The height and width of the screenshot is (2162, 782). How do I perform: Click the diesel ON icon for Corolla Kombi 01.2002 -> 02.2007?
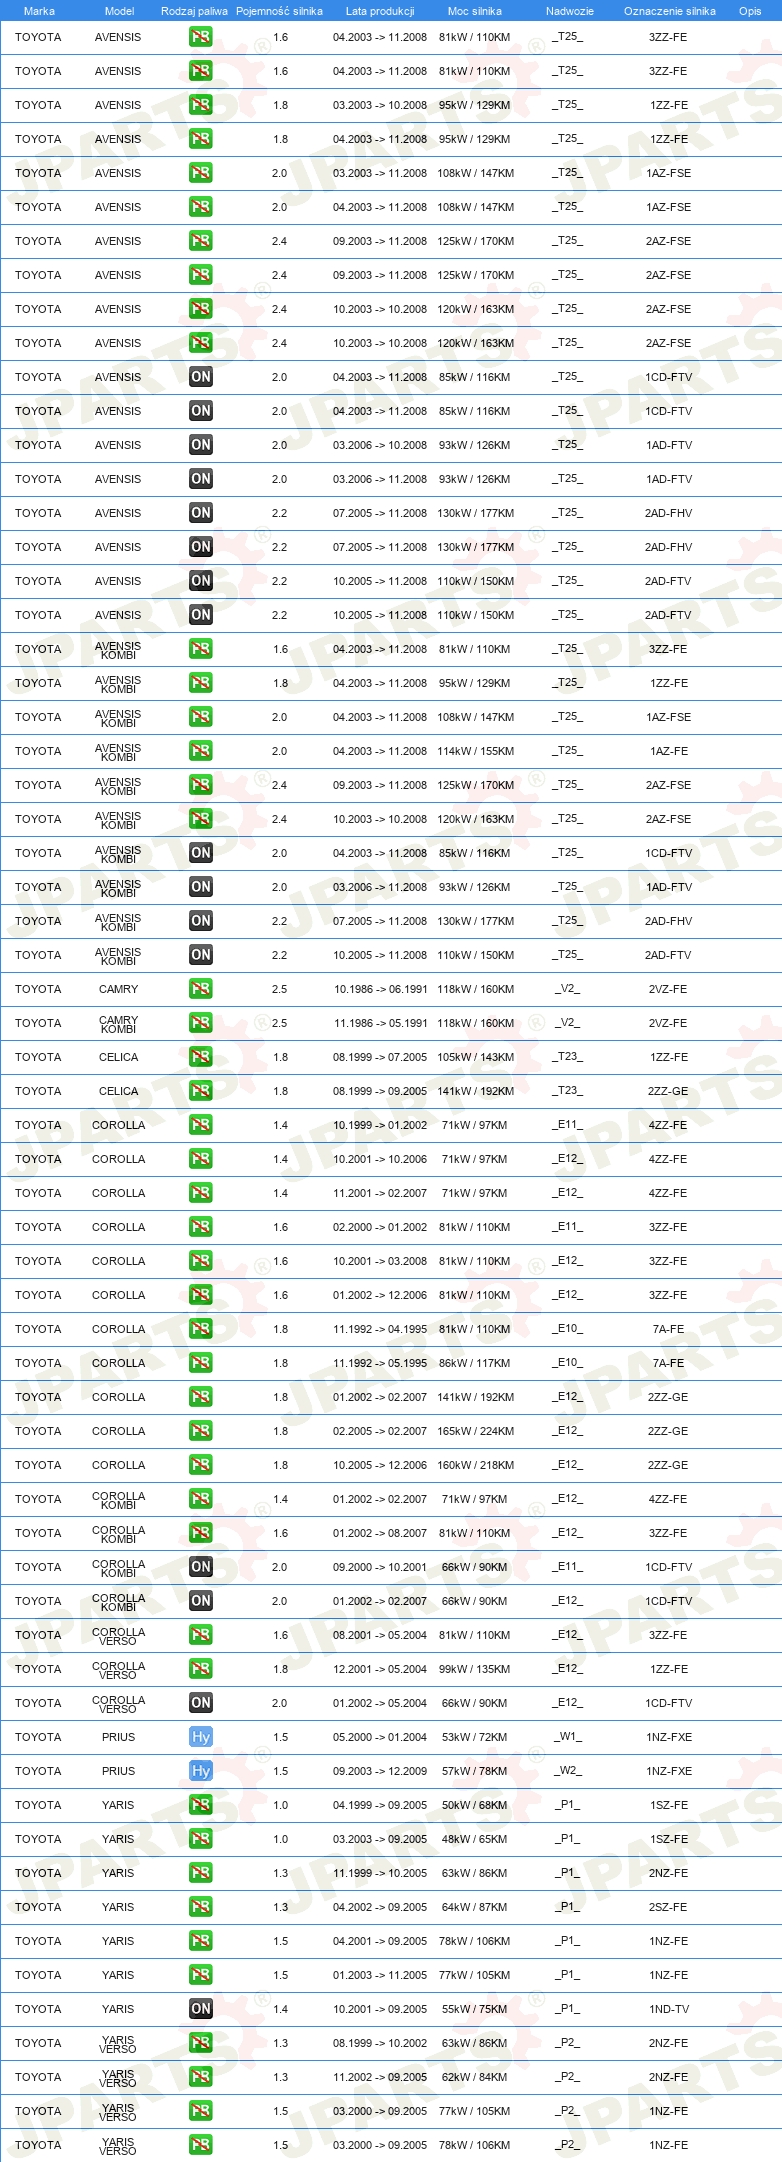[201, 1601]
